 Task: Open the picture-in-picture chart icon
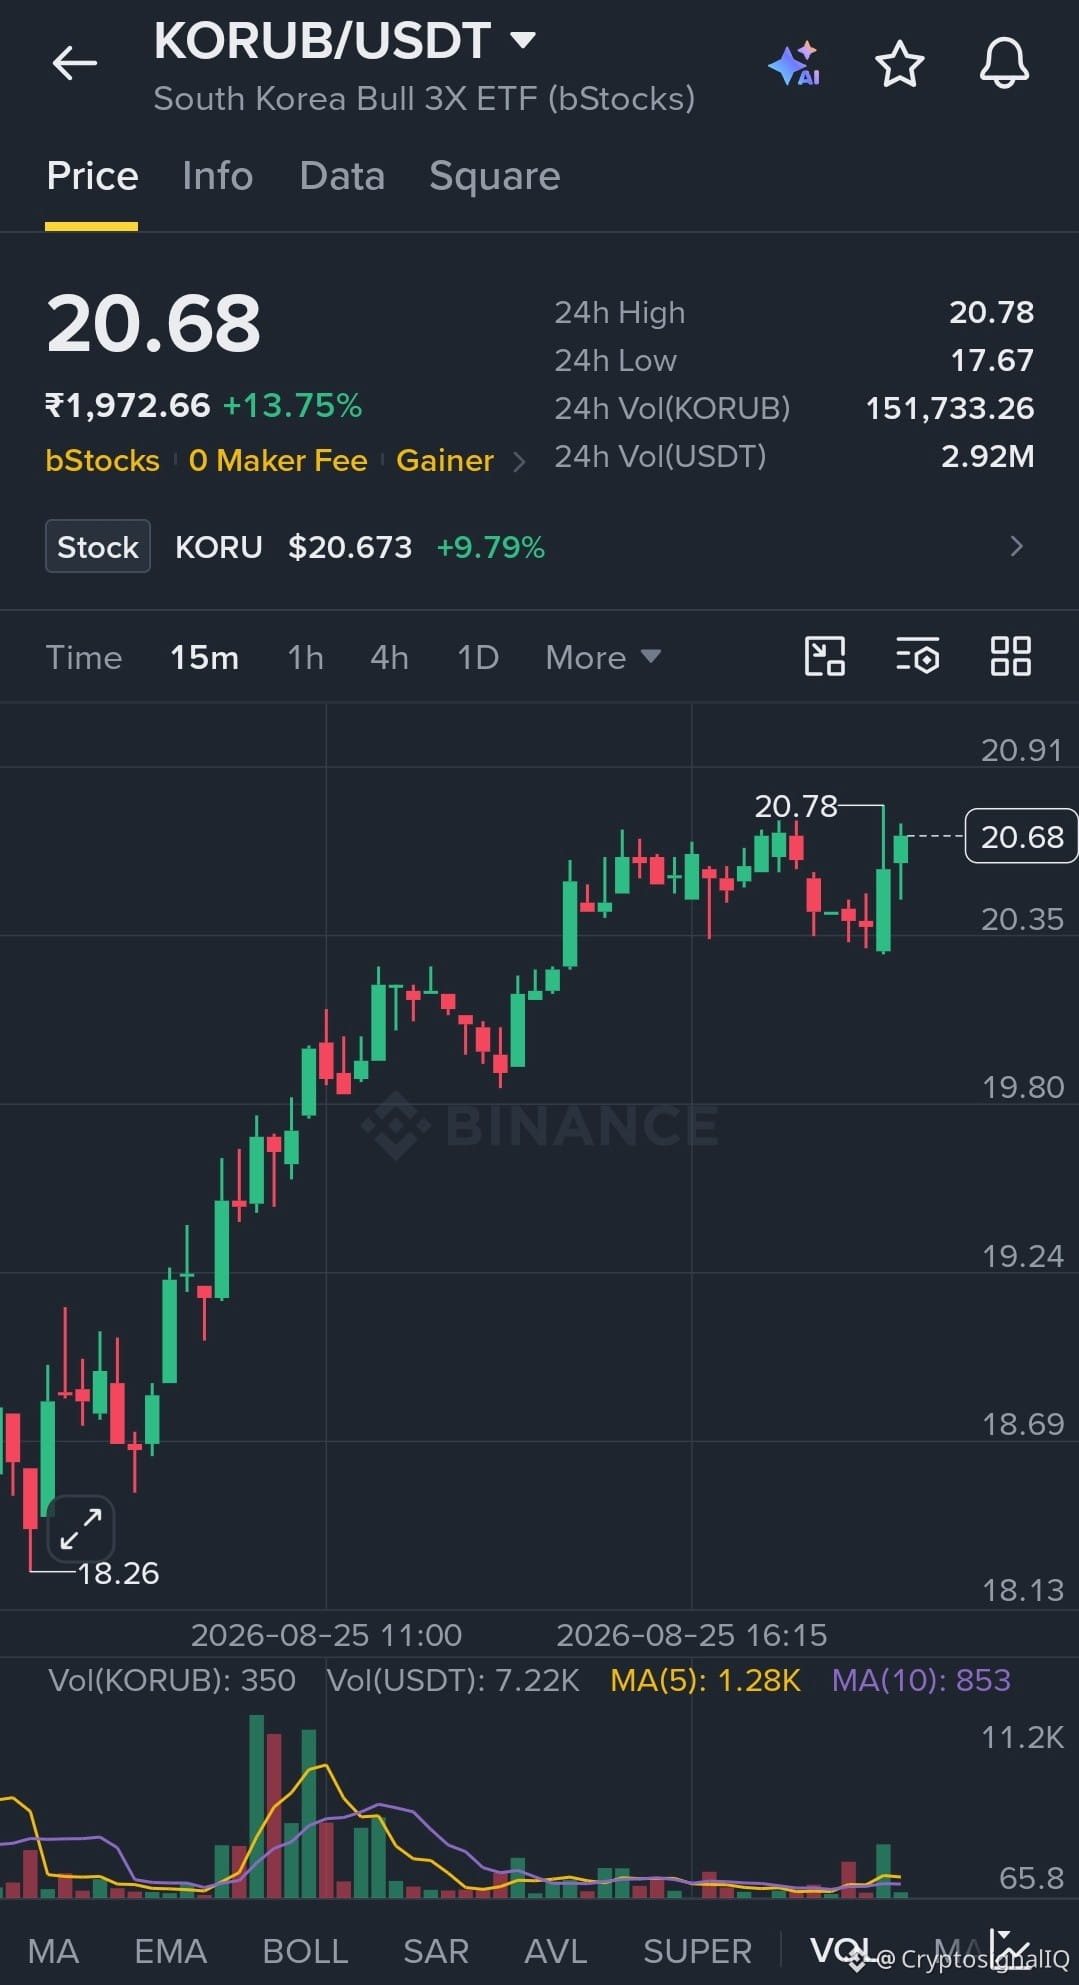pos(825,656)
